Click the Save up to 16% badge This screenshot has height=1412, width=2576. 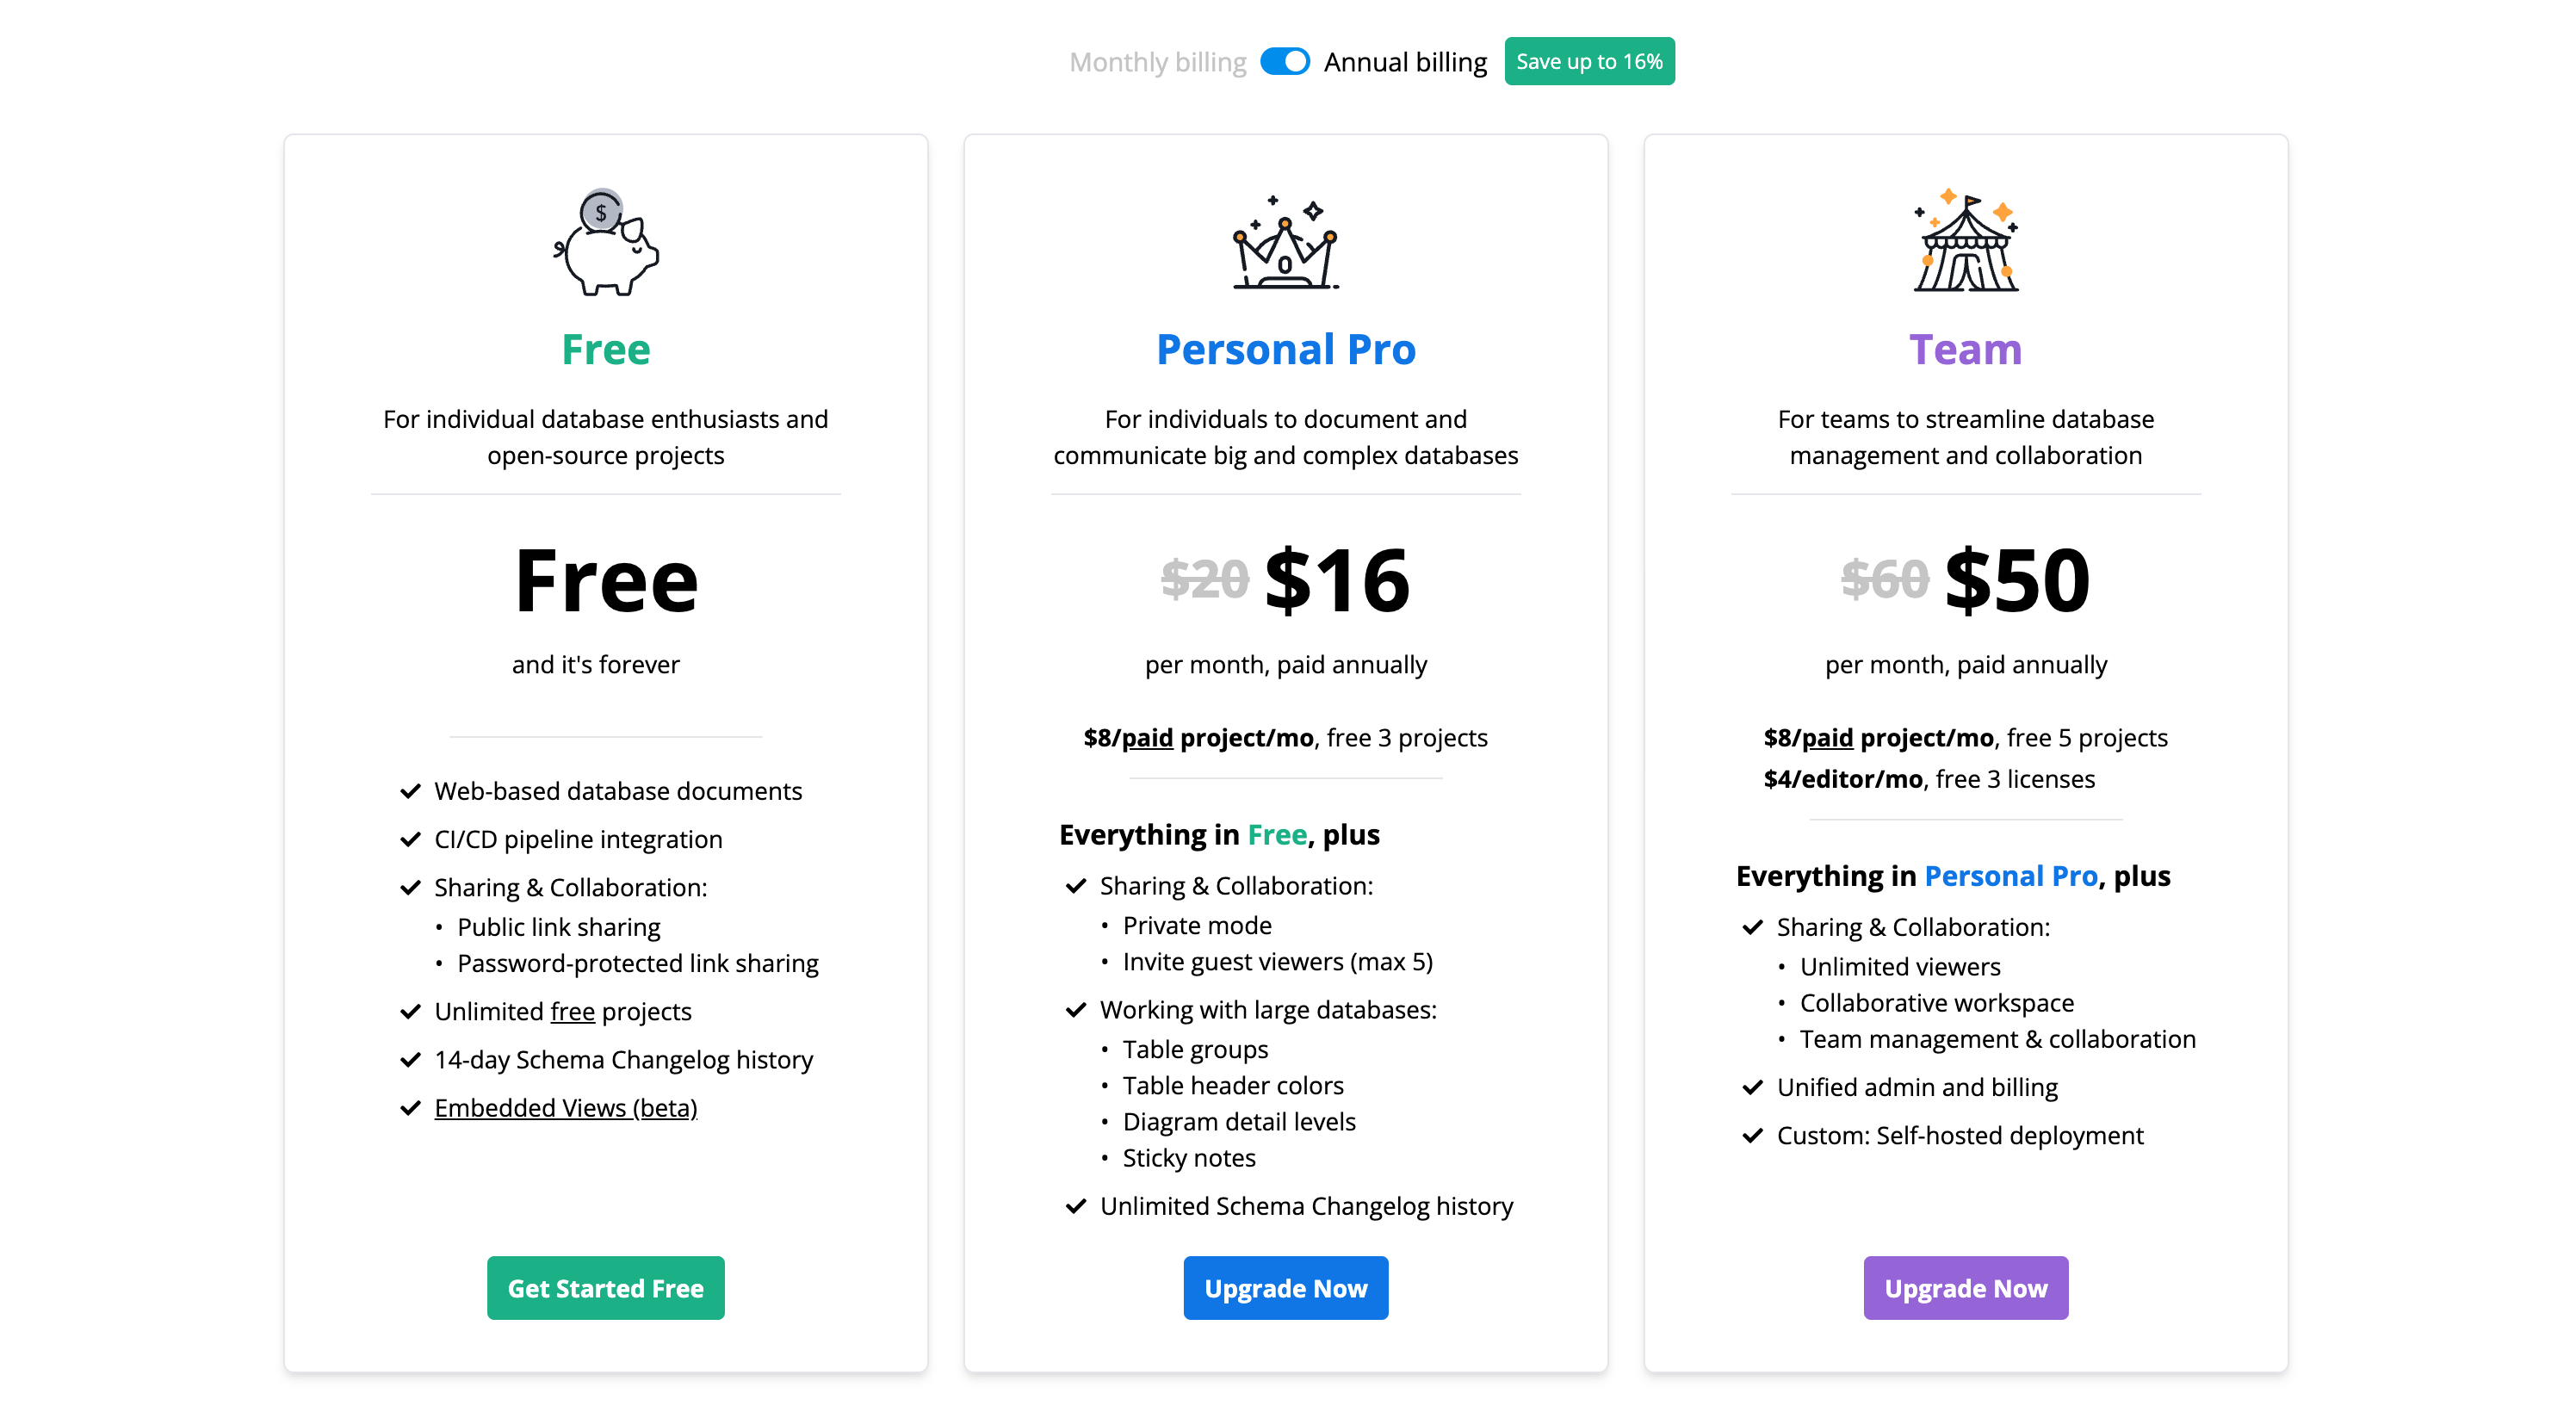pos(1588,62)
